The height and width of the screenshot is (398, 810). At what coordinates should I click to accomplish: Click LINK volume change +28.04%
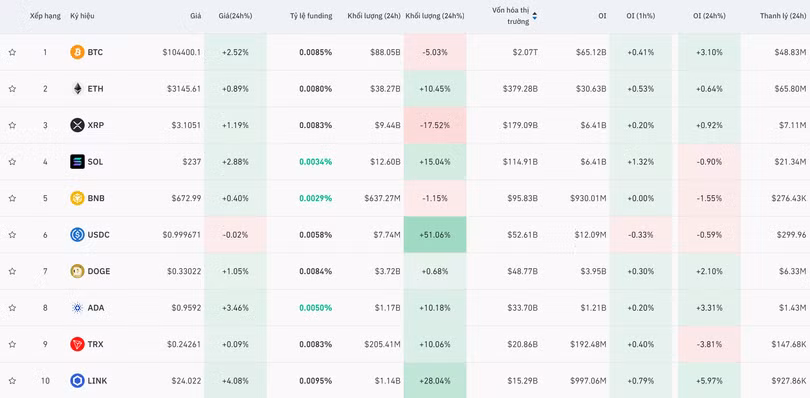point(435,381)
